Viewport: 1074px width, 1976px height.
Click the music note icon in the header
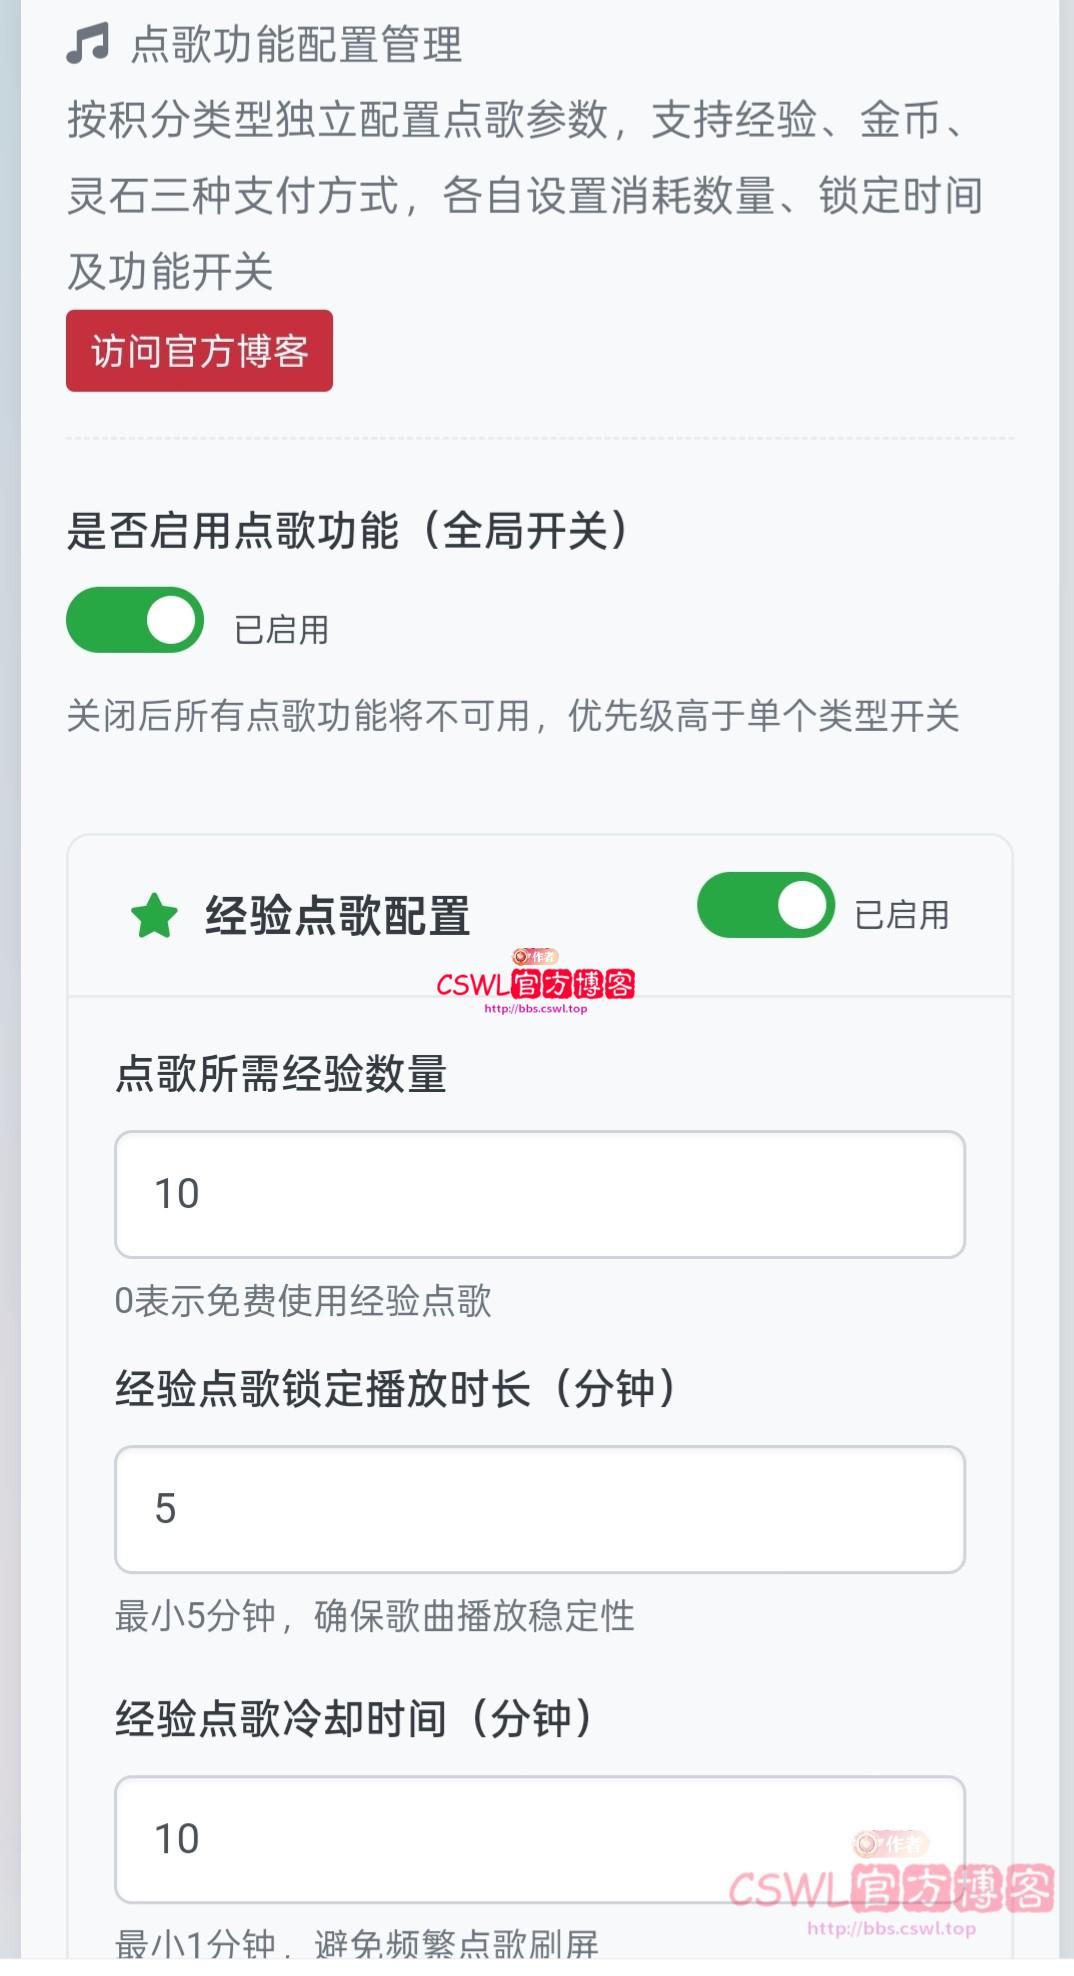pos(87,45)
